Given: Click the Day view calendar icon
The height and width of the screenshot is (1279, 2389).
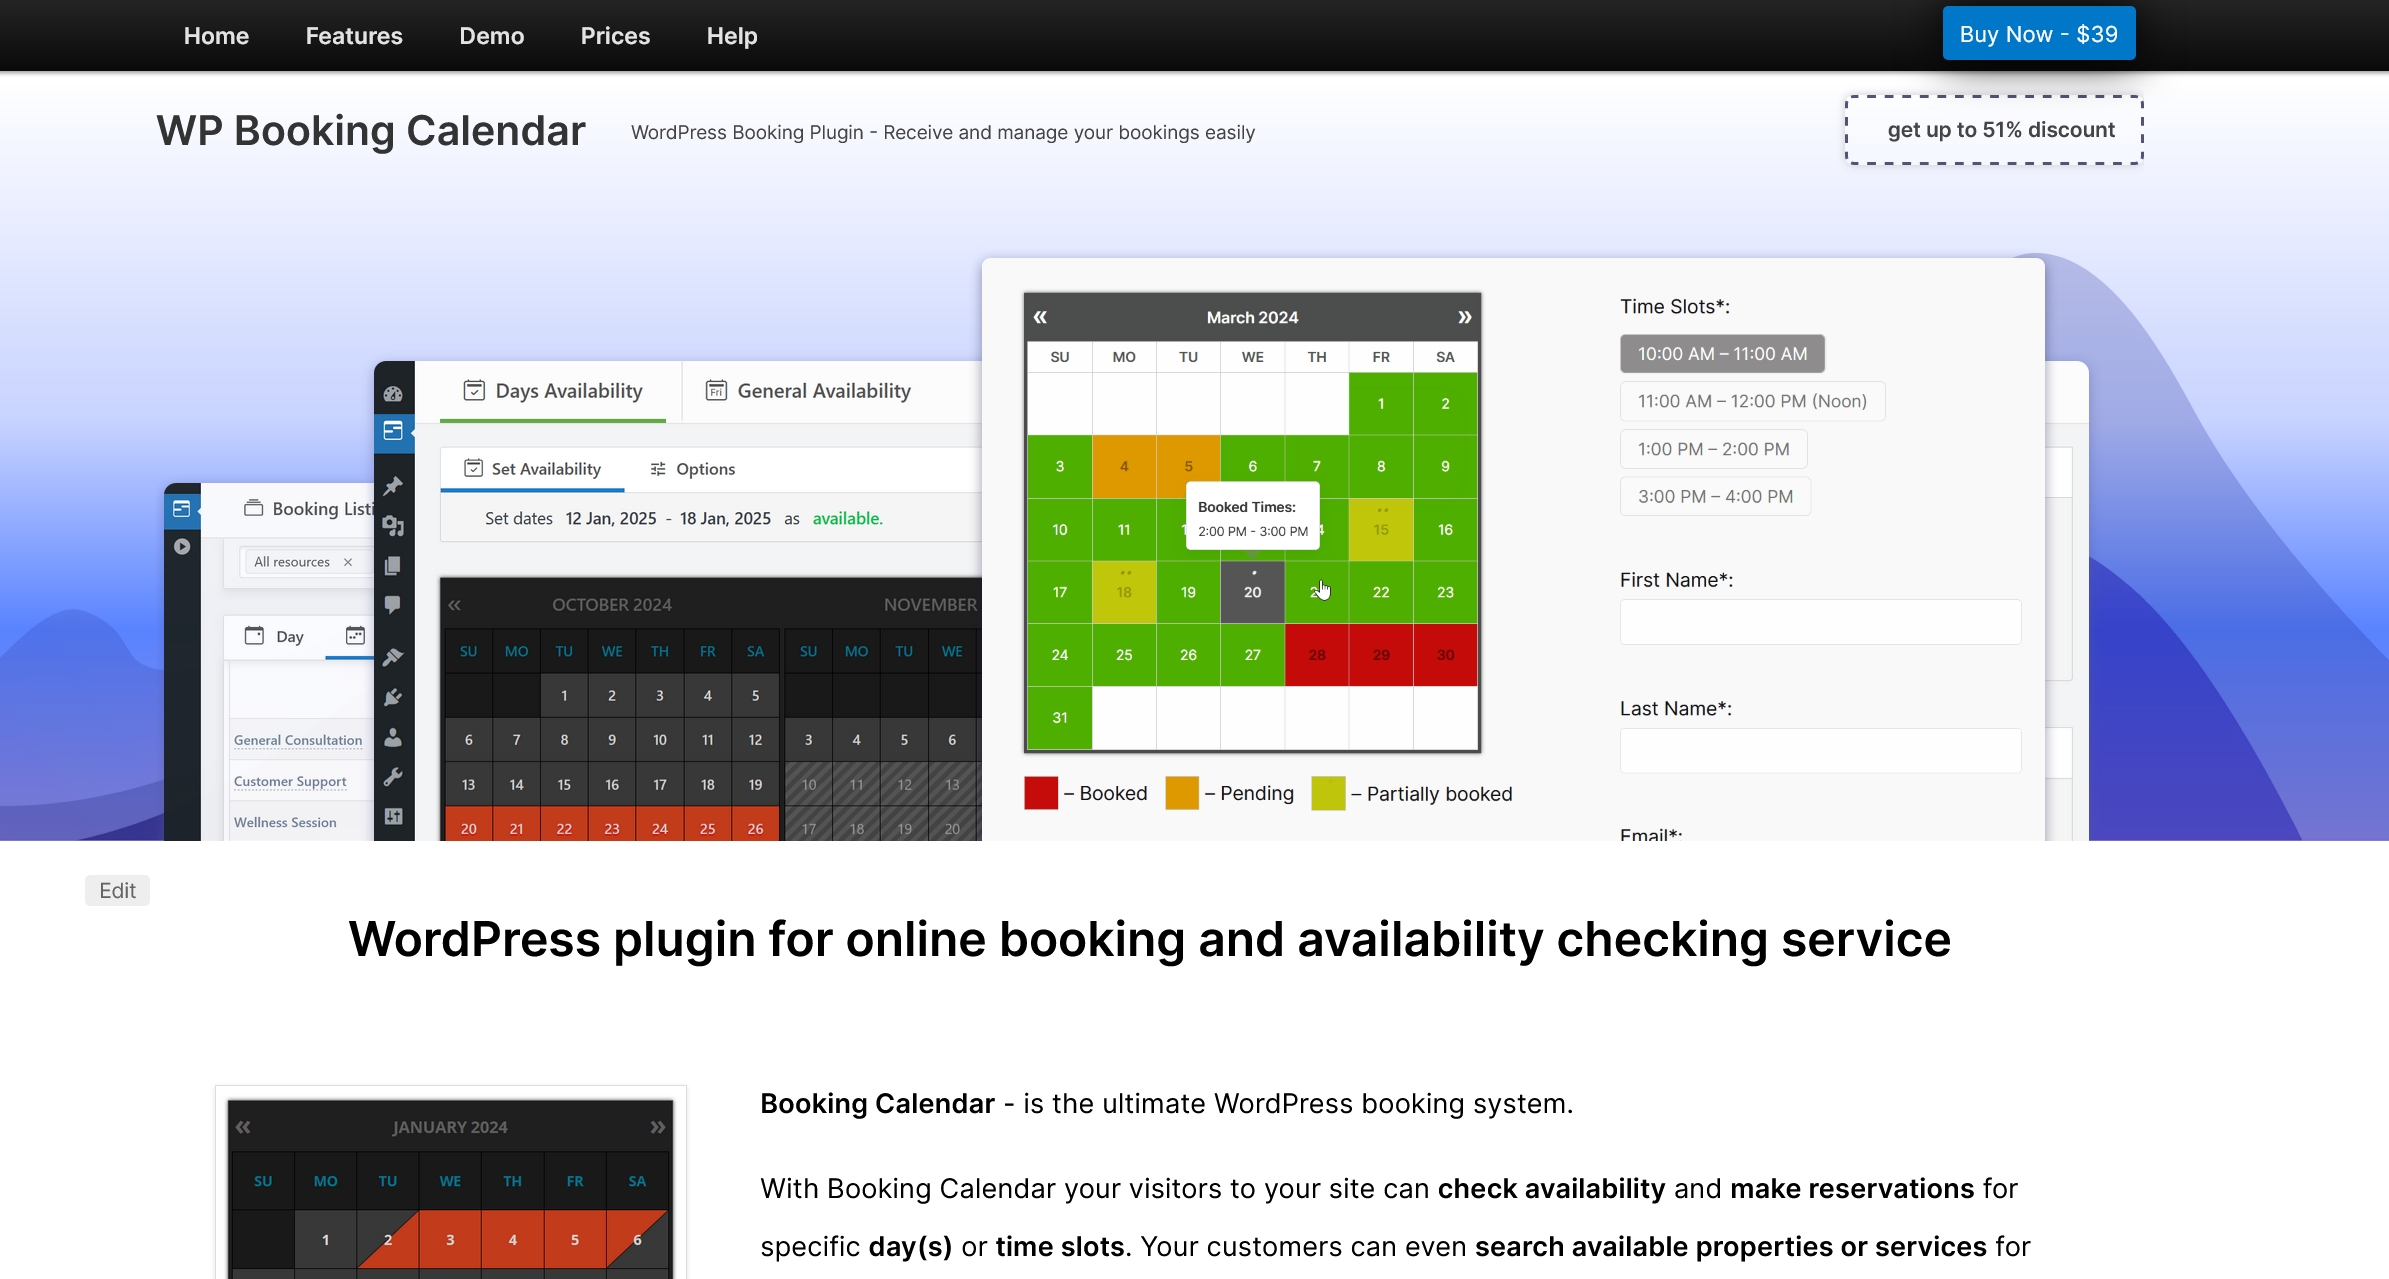Looking at the screenshot, I should pos(254,636).
